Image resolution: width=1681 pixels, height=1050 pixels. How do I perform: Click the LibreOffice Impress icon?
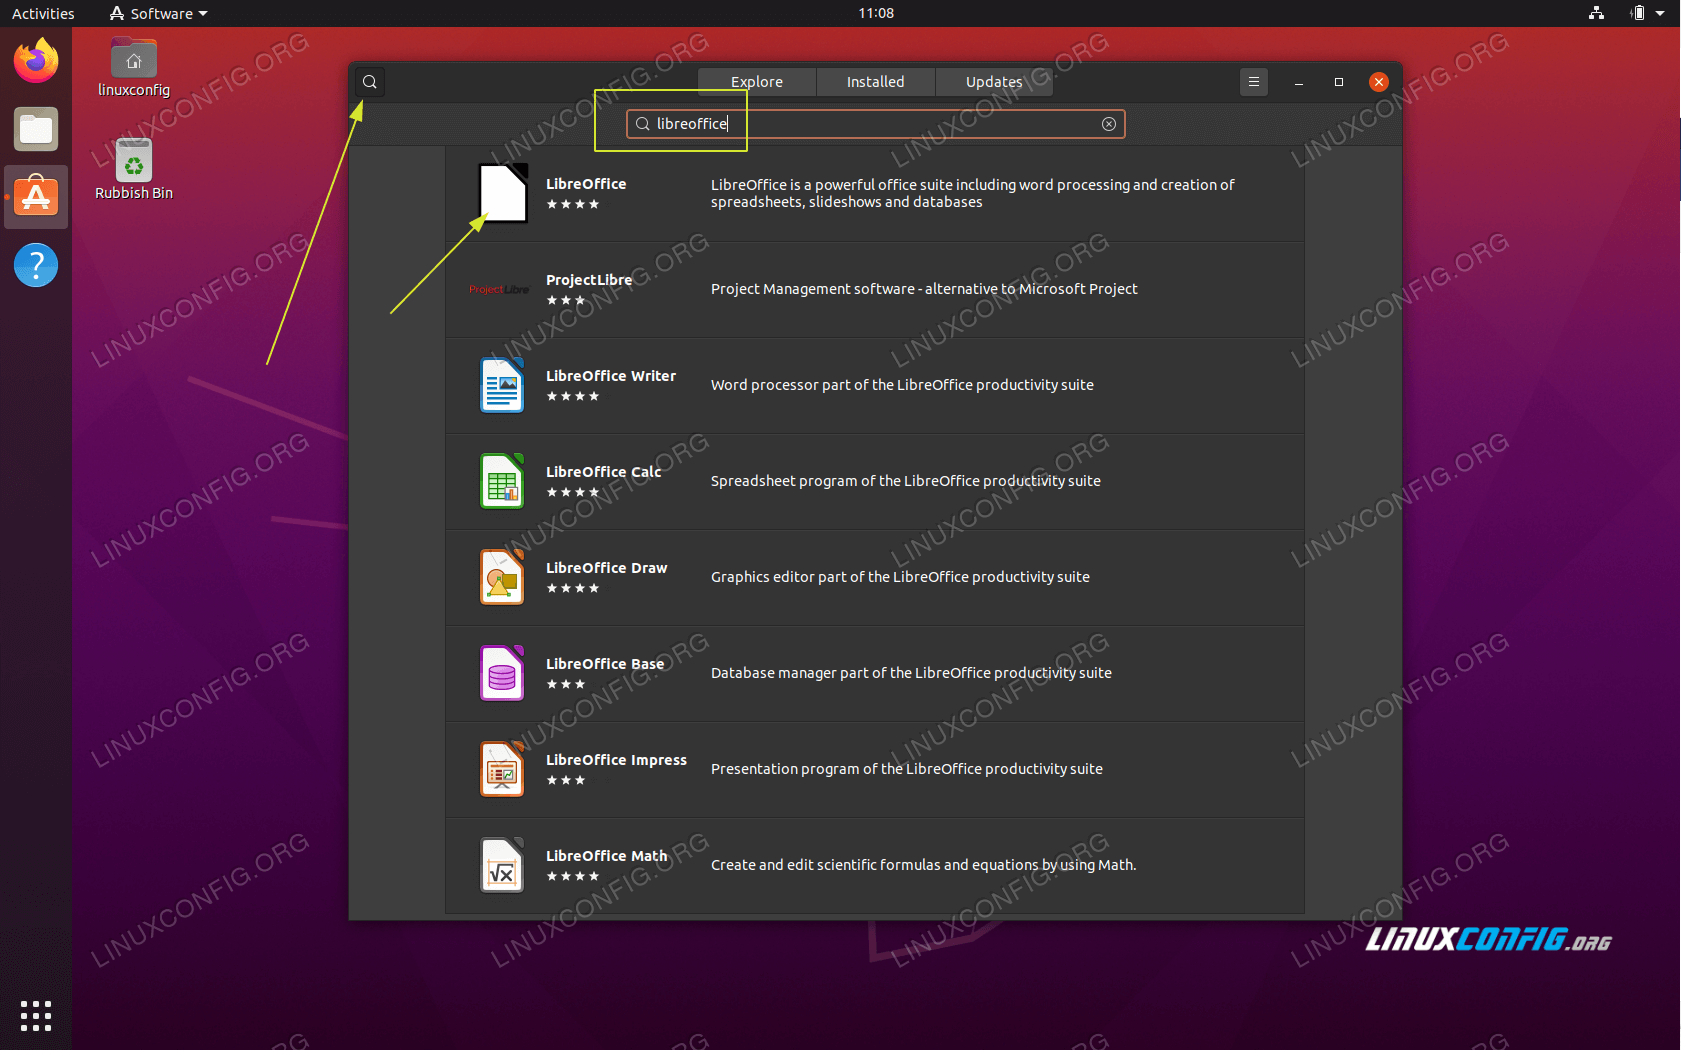[x=502, y=769]
